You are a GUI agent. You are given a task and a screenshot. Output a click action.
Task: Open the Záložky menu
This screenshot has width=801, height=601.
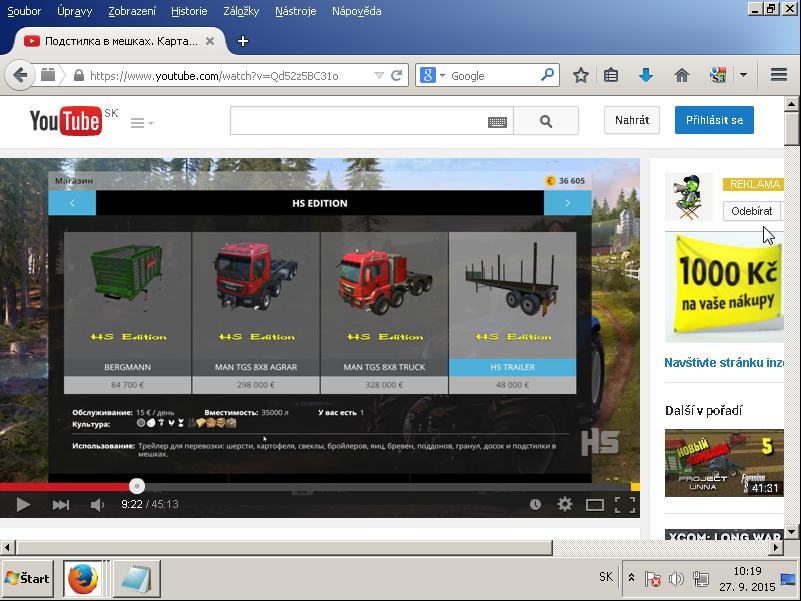239,11
